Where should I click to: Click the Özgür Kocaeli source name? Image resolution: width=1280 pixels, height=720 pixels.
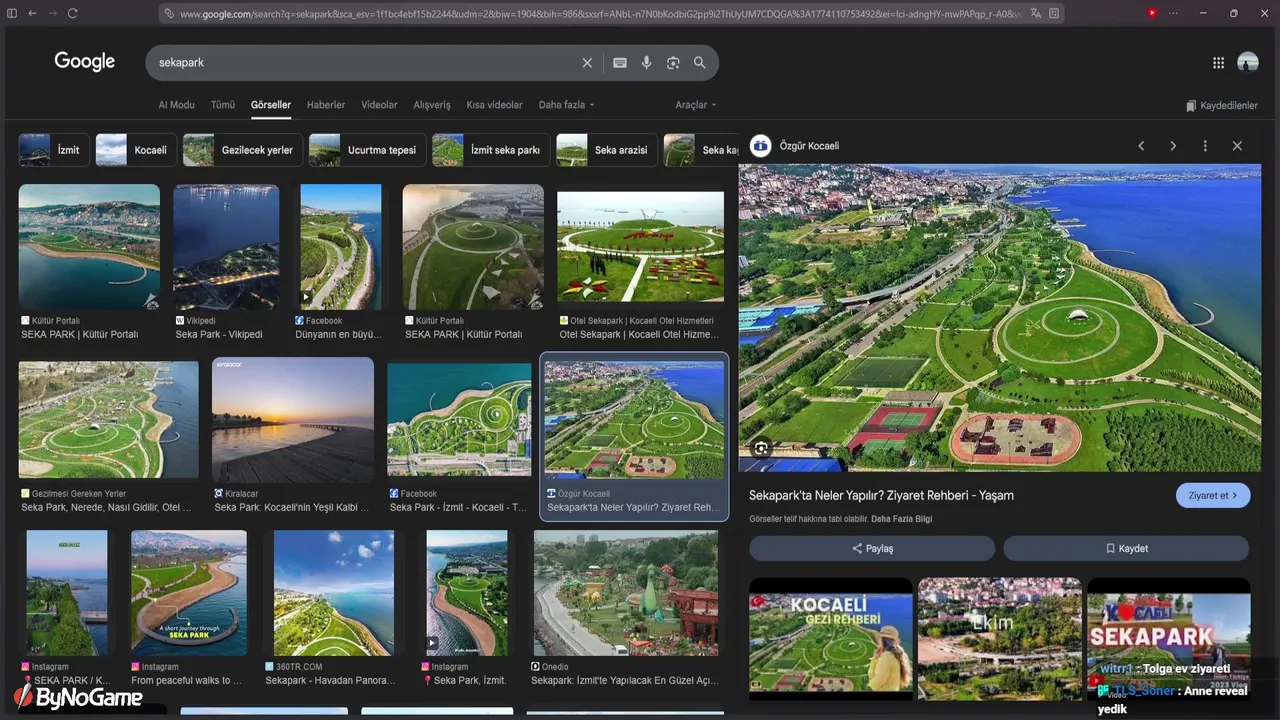pos(809,146)
